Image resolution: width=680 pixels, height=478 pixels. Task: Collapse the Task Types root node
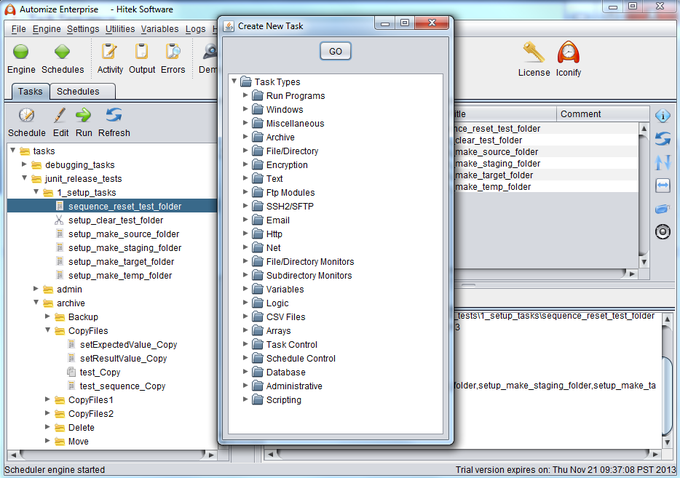point(234,81)
